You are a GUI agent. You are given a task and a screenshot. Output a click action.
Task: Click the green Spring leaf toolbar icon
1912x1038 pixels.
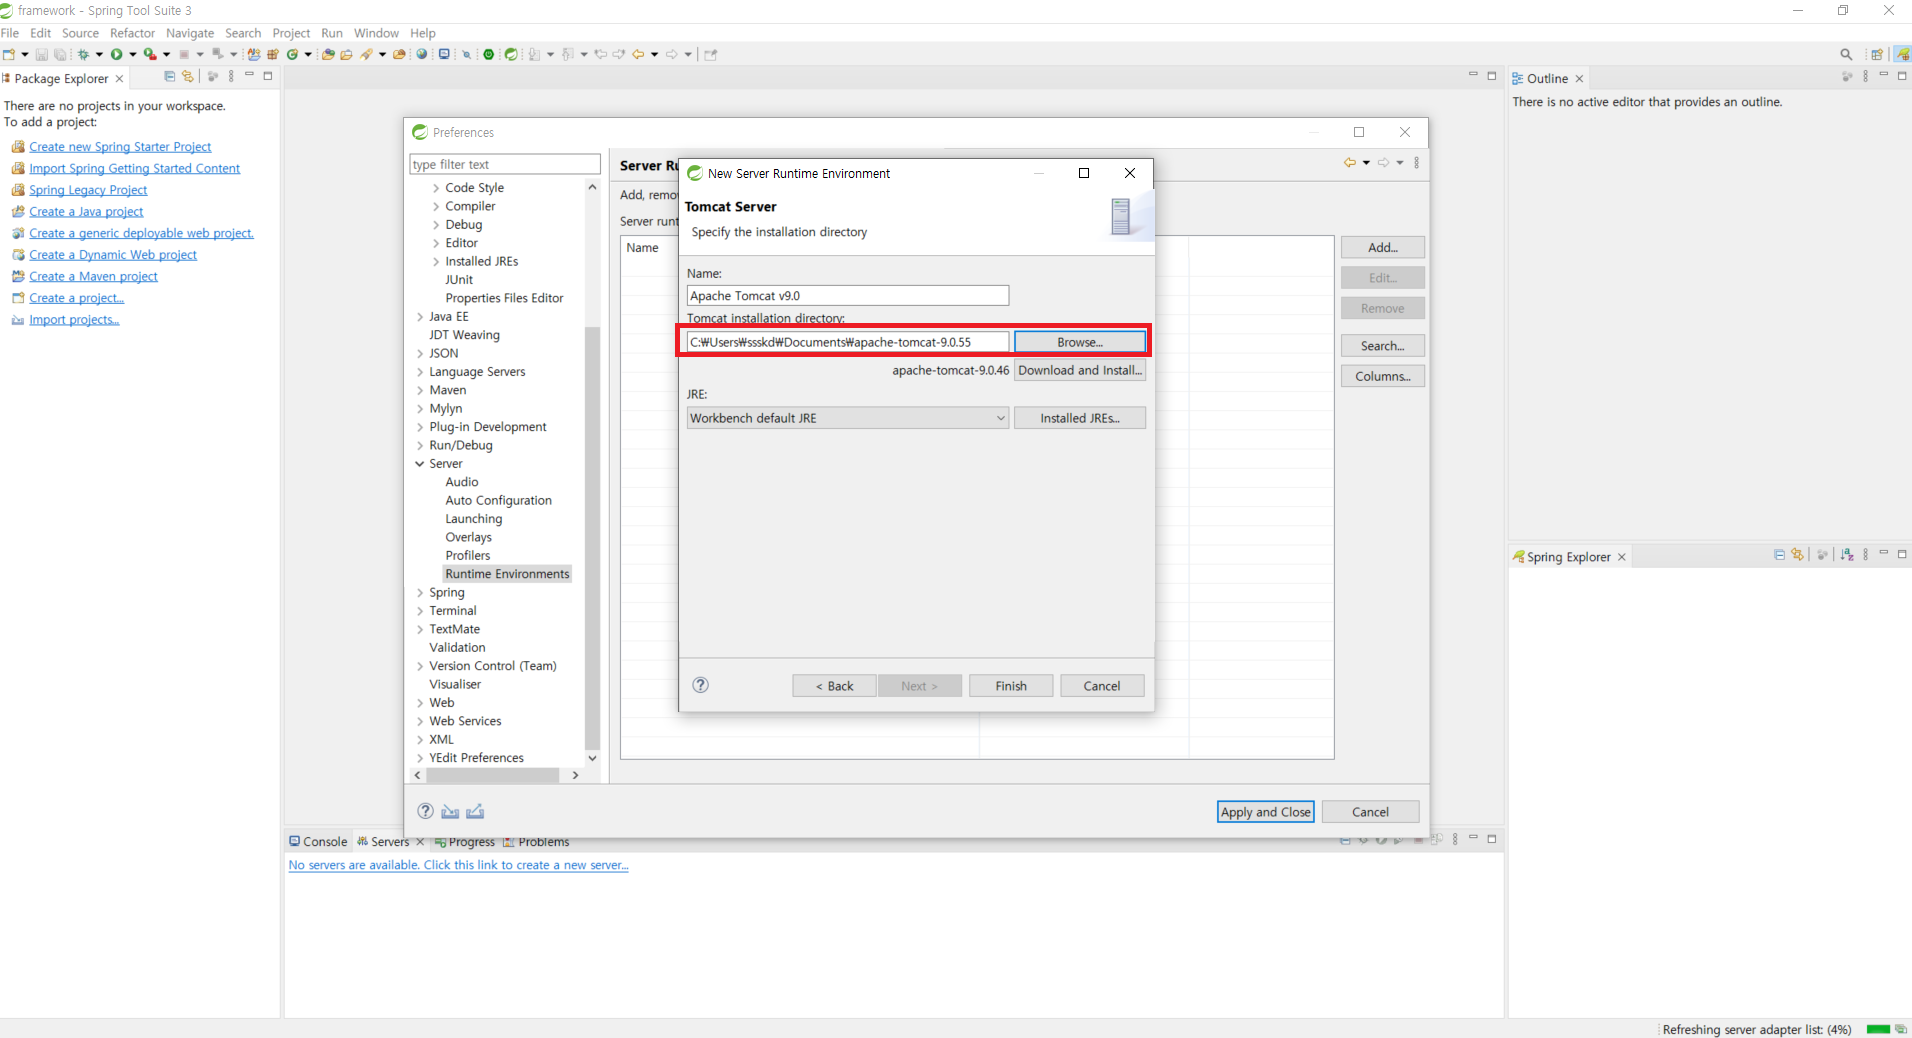(x=511, y=54)
